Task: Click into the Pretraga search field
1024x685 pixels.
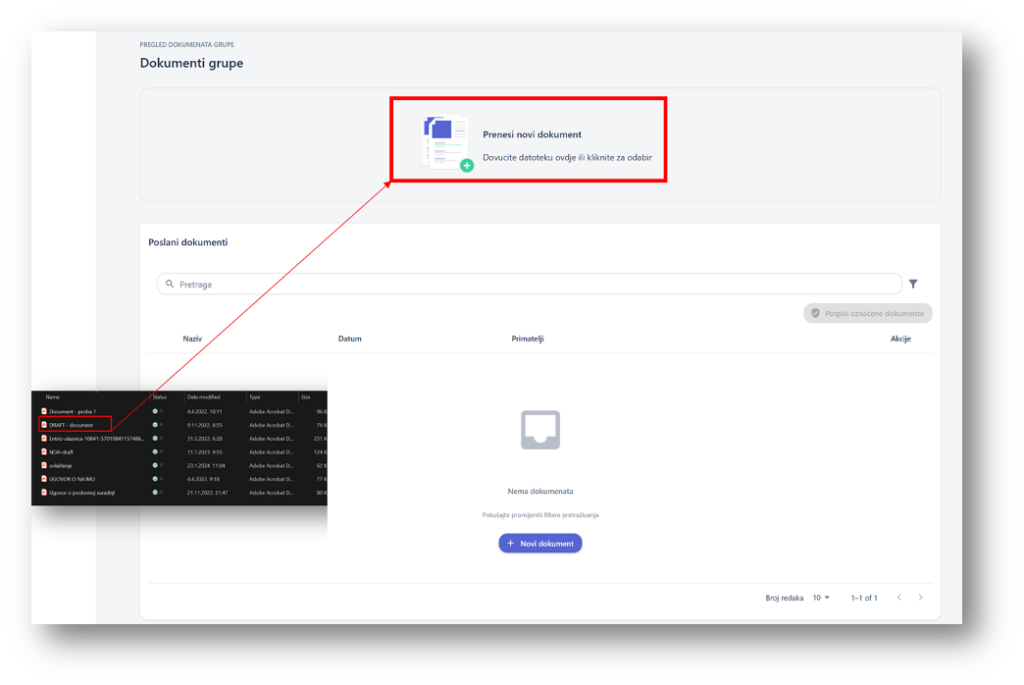Action: (x=530, y=284)
